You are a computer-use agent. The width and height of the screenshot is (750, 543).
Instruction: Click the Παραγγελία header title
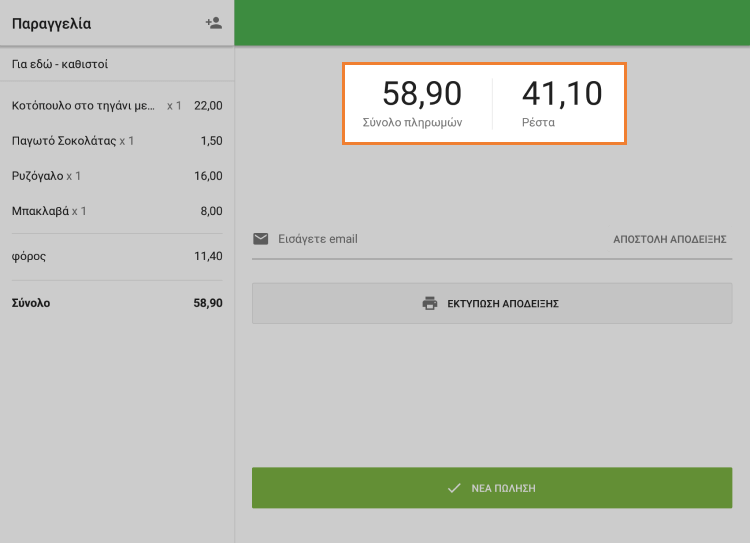coord(51,23)
